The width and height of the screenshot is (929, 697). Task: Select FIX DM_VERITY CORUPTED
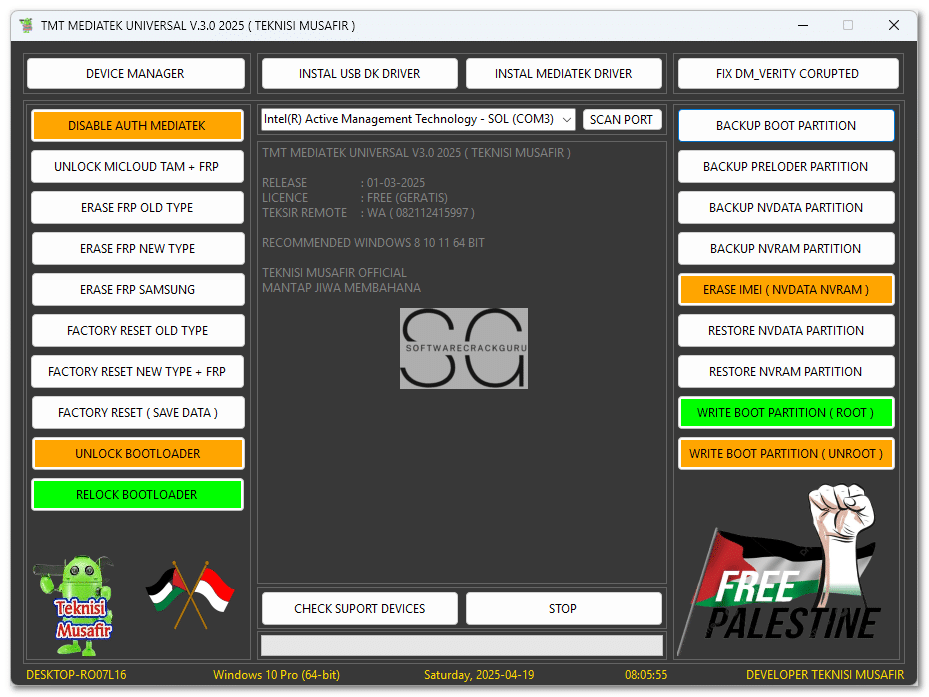click(x=786, y=73)
